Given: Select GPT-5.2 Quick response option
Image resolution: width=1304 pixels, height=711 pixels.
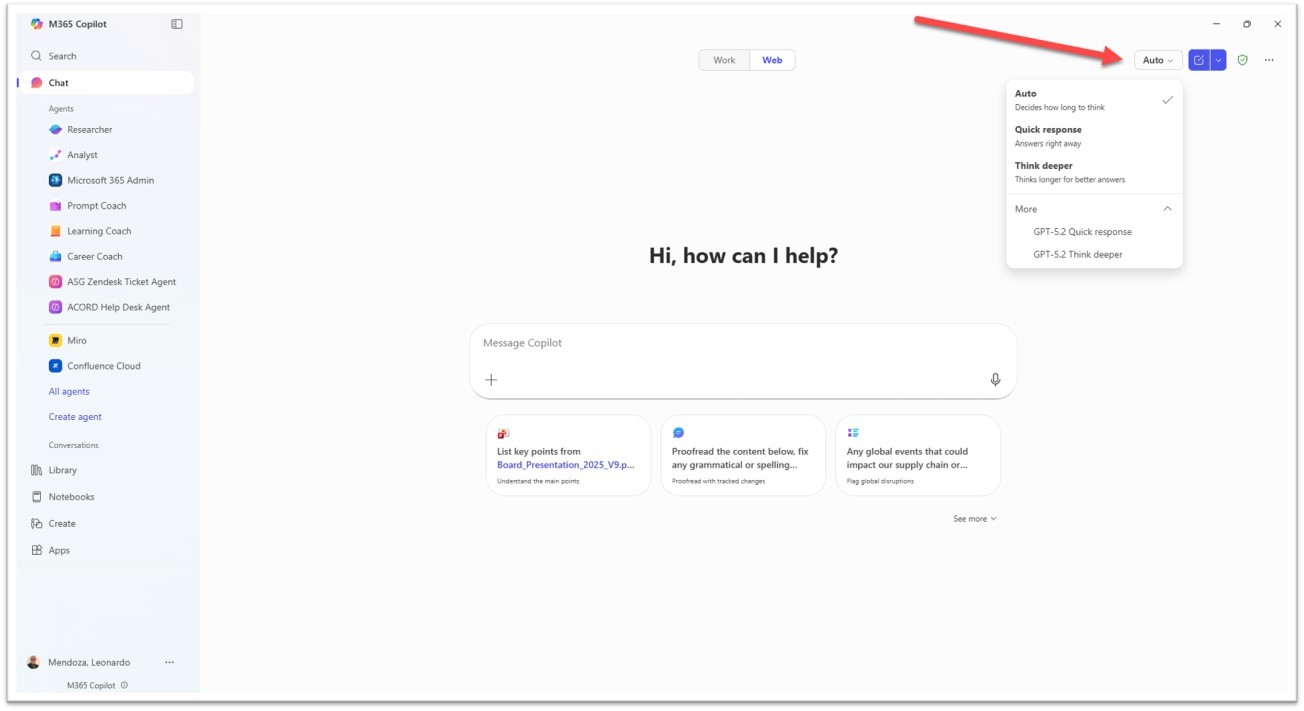Looking at the screenshot, I should (1082, 232).
